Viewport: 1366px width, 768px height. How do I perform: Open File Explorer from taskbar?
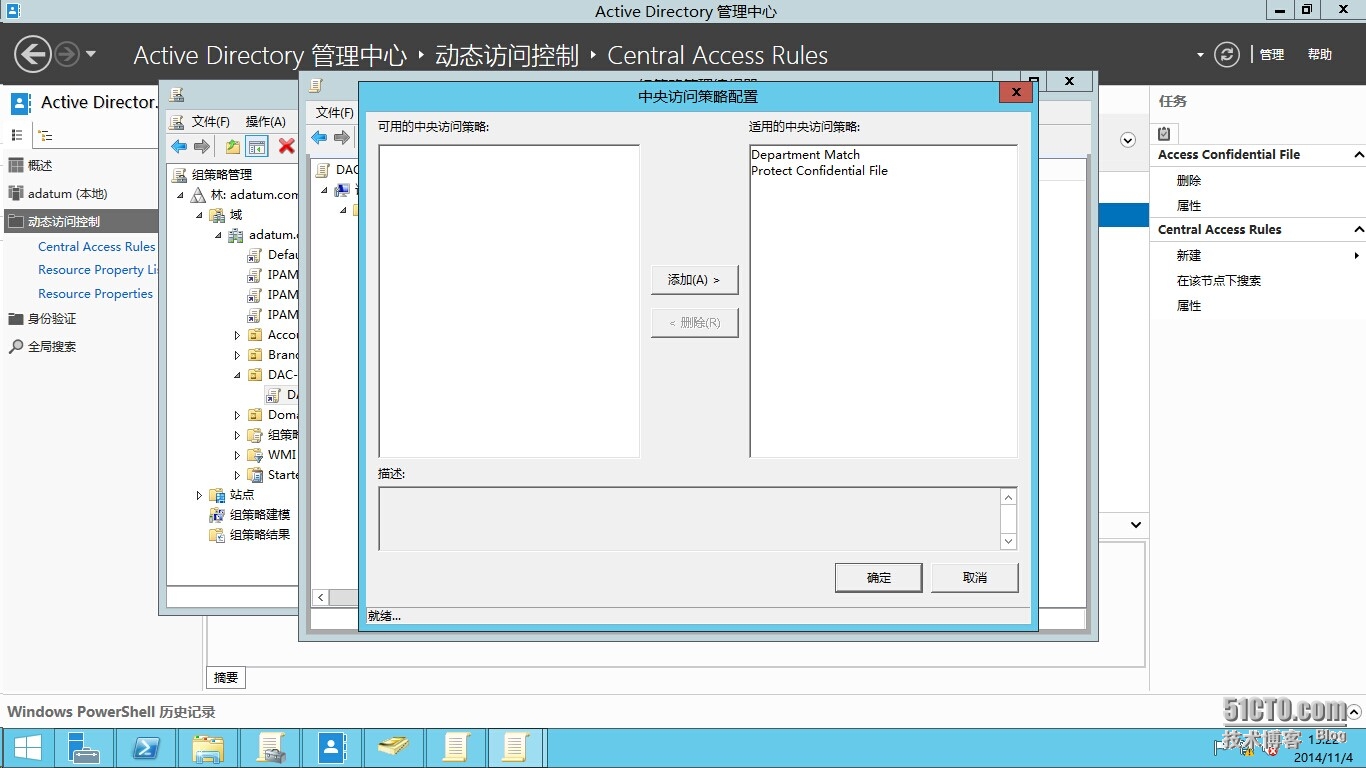[208, 748]
